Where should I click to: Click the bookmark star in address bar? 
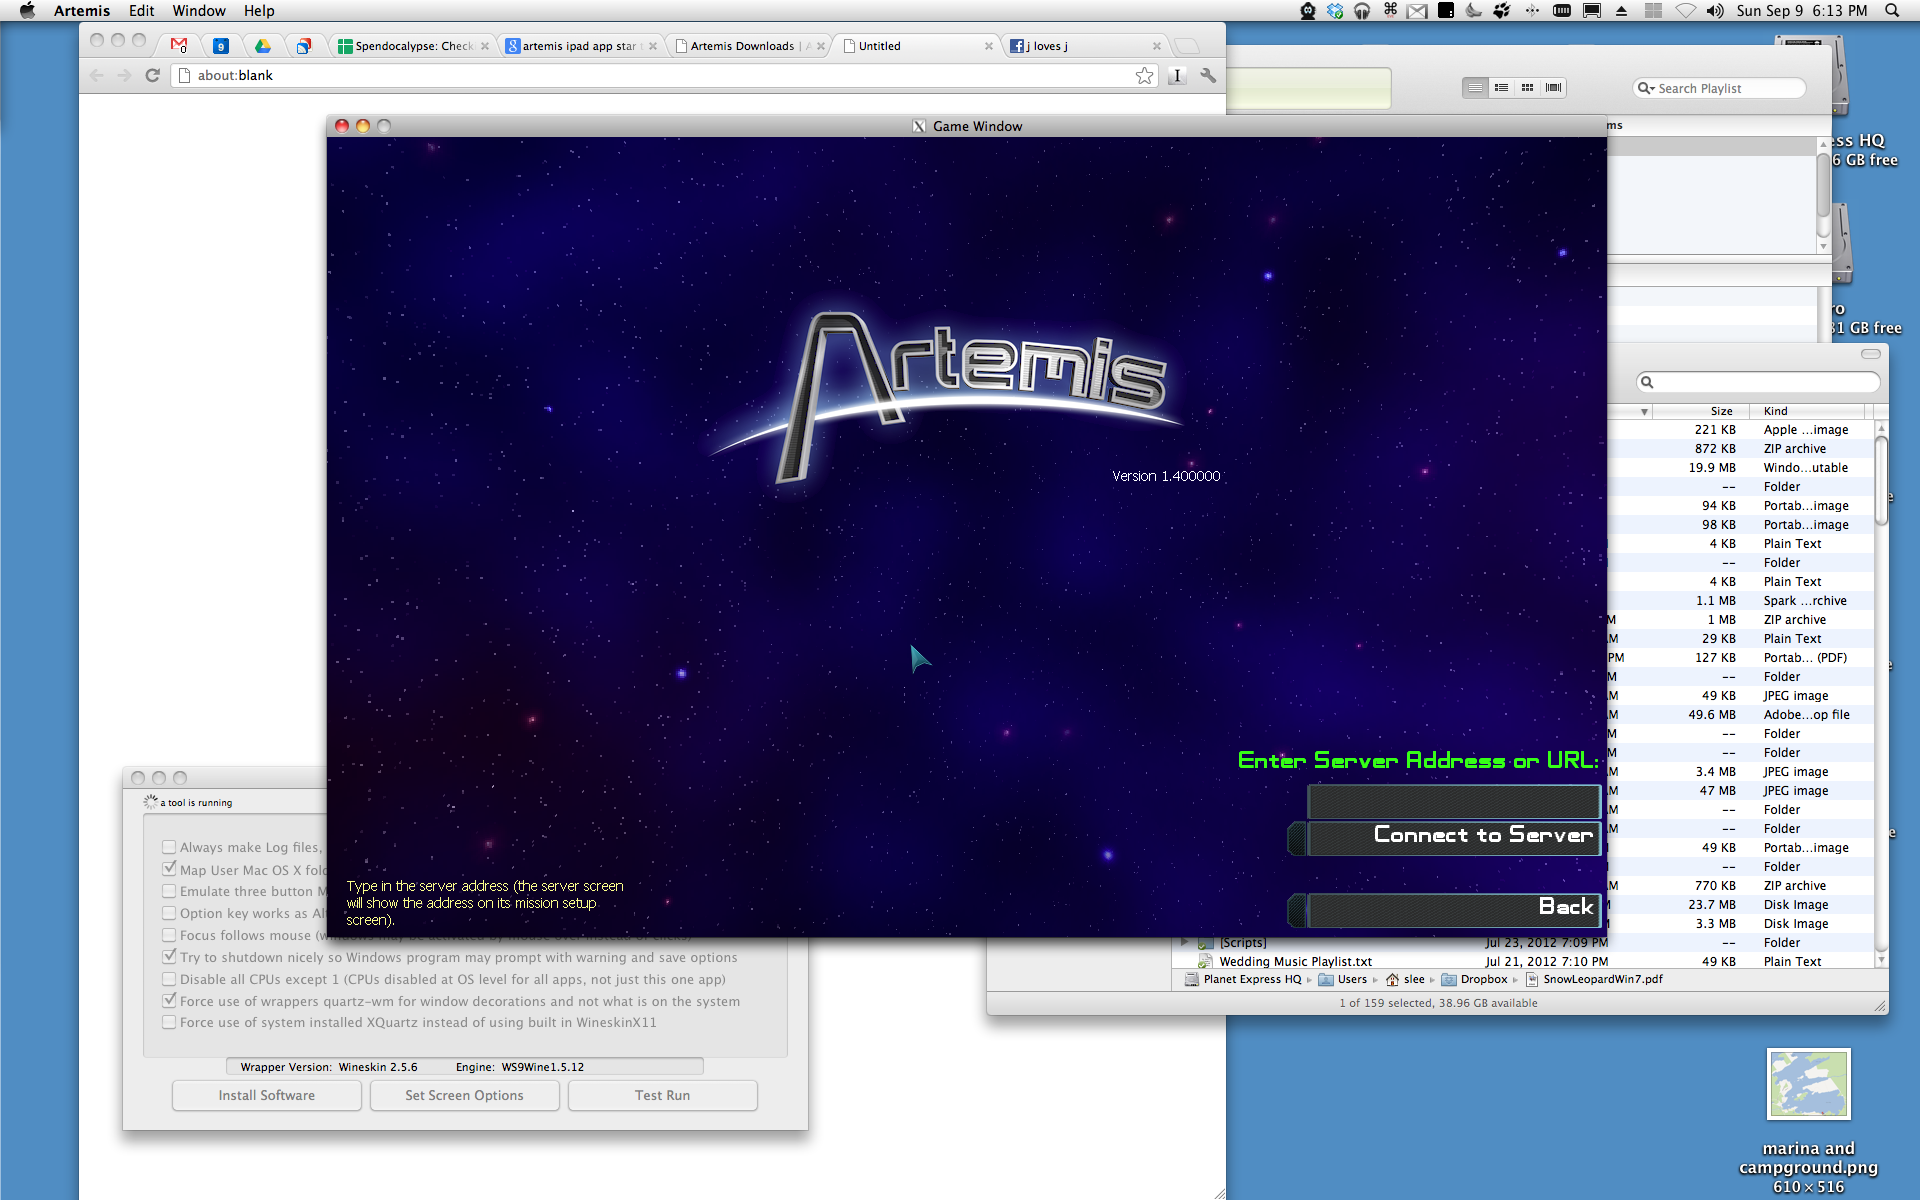click(x=1144, y=76)
